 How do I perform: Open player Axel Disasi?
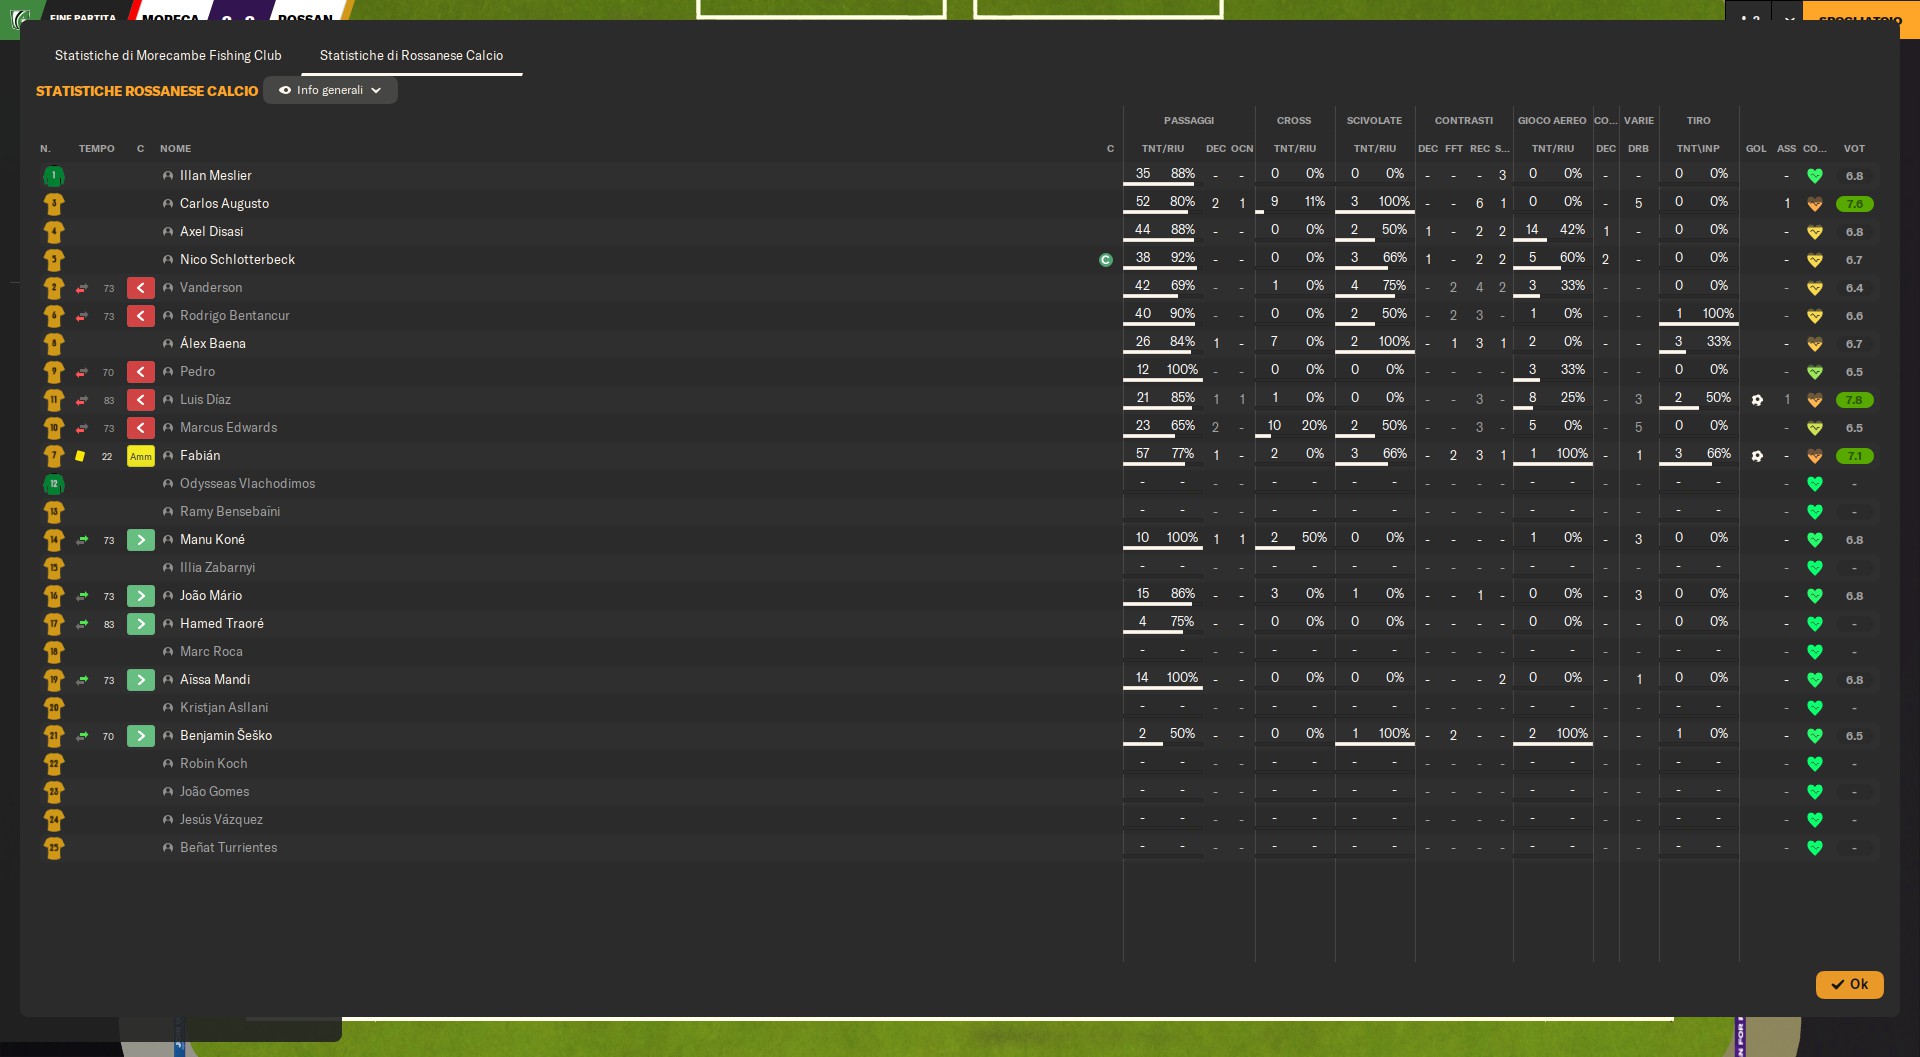pos(211,232)
